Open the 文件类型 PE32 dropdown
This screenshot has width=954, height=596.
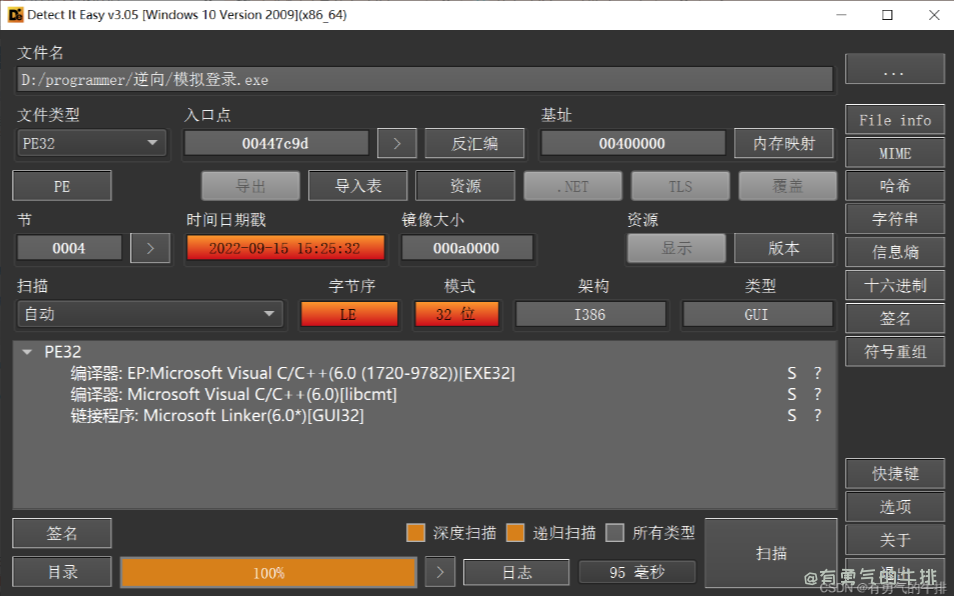[x=92, y=144]
